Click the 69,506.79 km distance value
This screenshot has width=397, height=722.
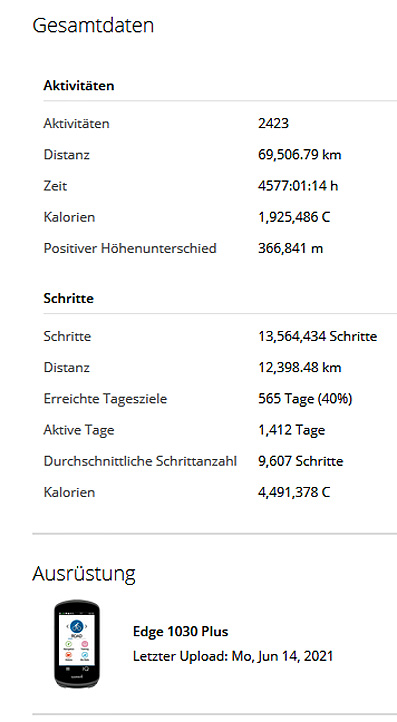[x=300, y=155]
